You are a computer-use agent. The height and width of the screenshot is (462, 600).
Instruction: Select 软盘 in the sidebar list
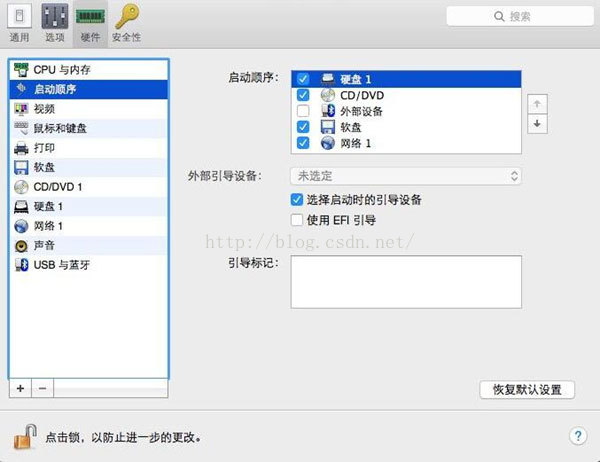click(88, 167)
